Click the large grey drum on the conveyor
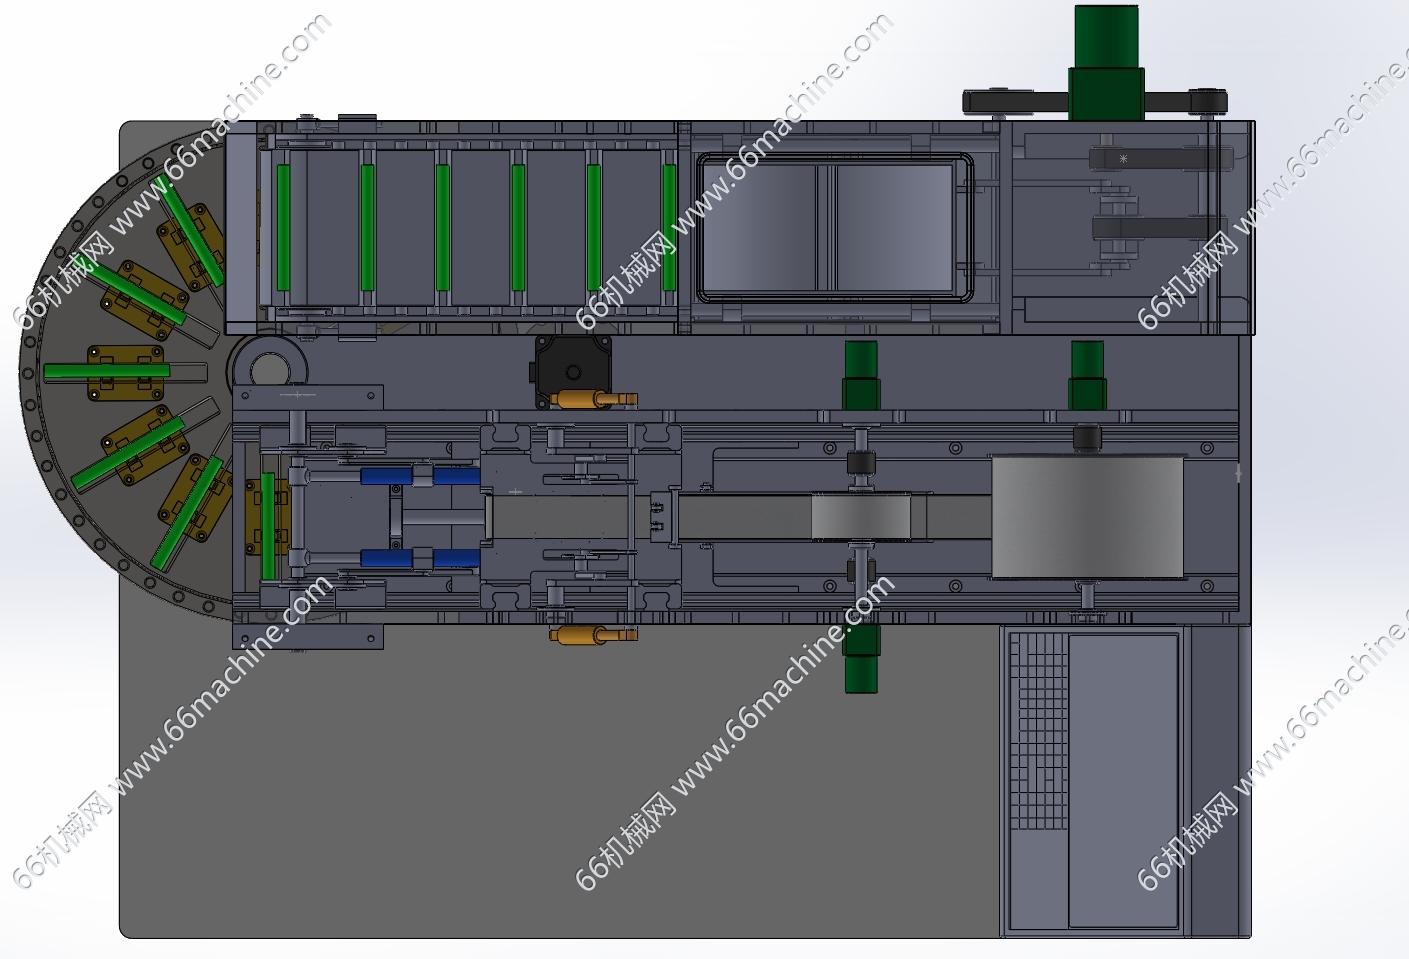The image size is (1409, 959). [1087, 517]
